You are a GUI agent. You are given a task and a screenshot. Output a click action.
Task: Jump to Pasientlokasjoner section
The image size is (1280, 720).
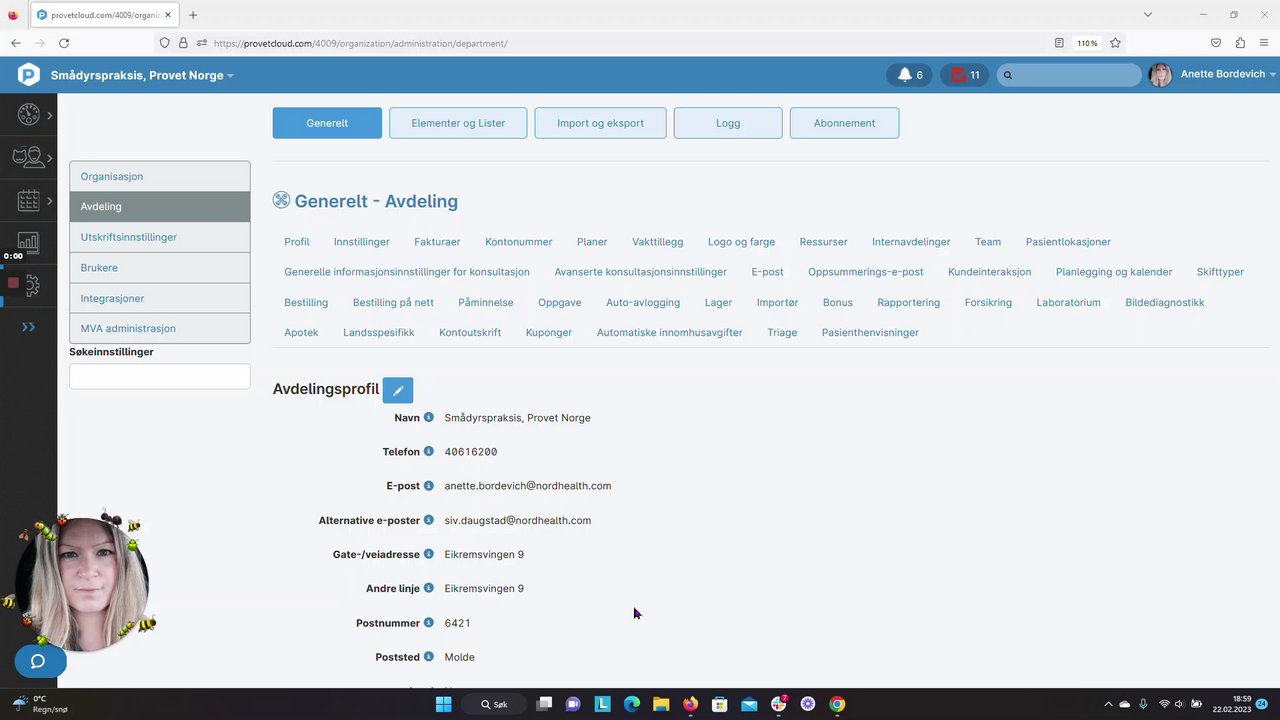[x=1068, y=242]
